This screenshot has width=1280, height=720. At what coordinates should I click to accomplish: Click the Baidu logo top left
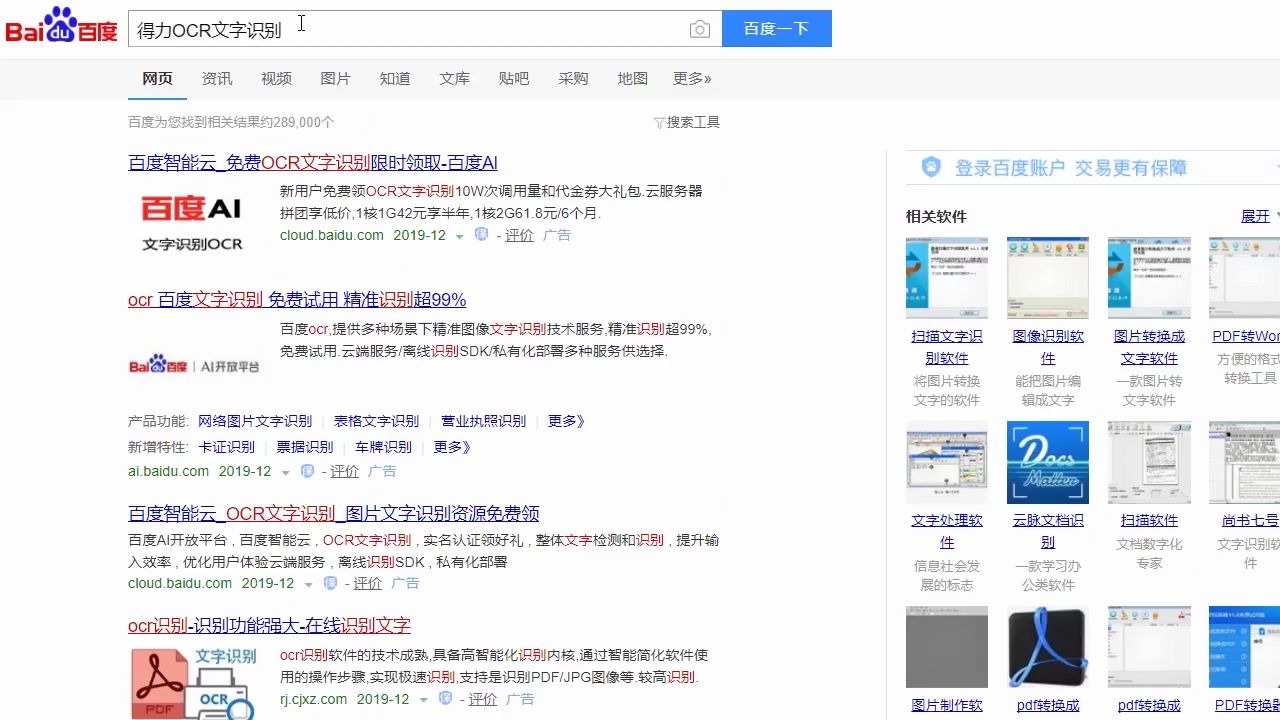click(x=61, y=27)
